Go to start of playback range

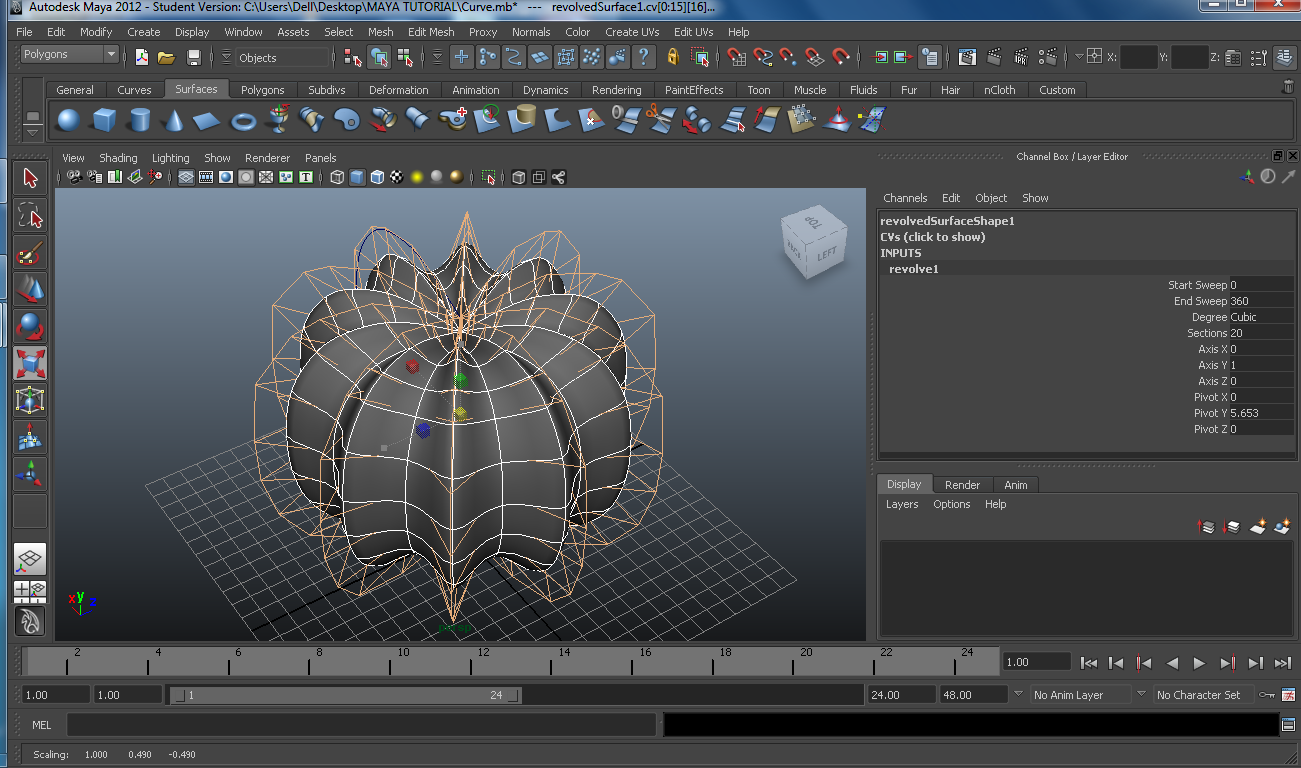click(1090, 662)
